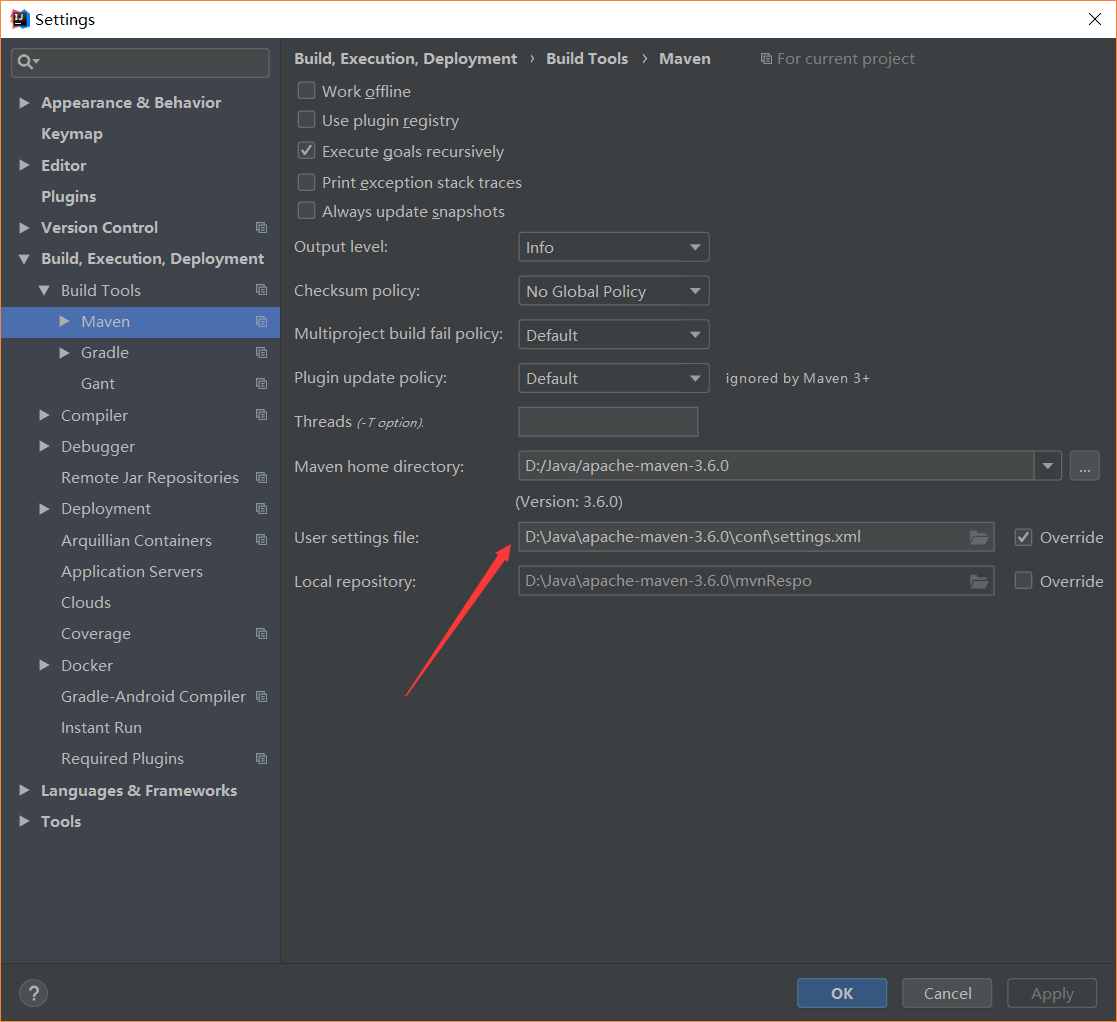Browse folder icon for User settings file
This screenshot has height=1022, width=1117.
(x=979, y=538)
